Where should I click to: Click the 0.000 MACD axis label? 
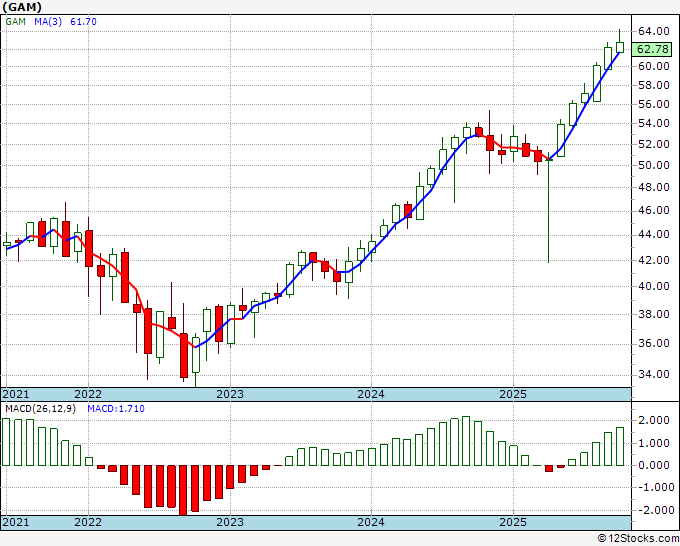[x=654, y=465]
